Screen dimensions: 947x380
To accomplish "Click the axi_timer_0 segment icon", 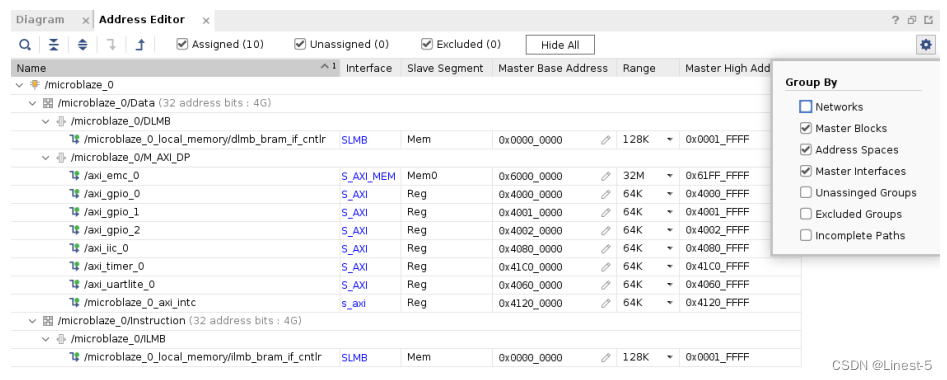I will coord(74,266).
